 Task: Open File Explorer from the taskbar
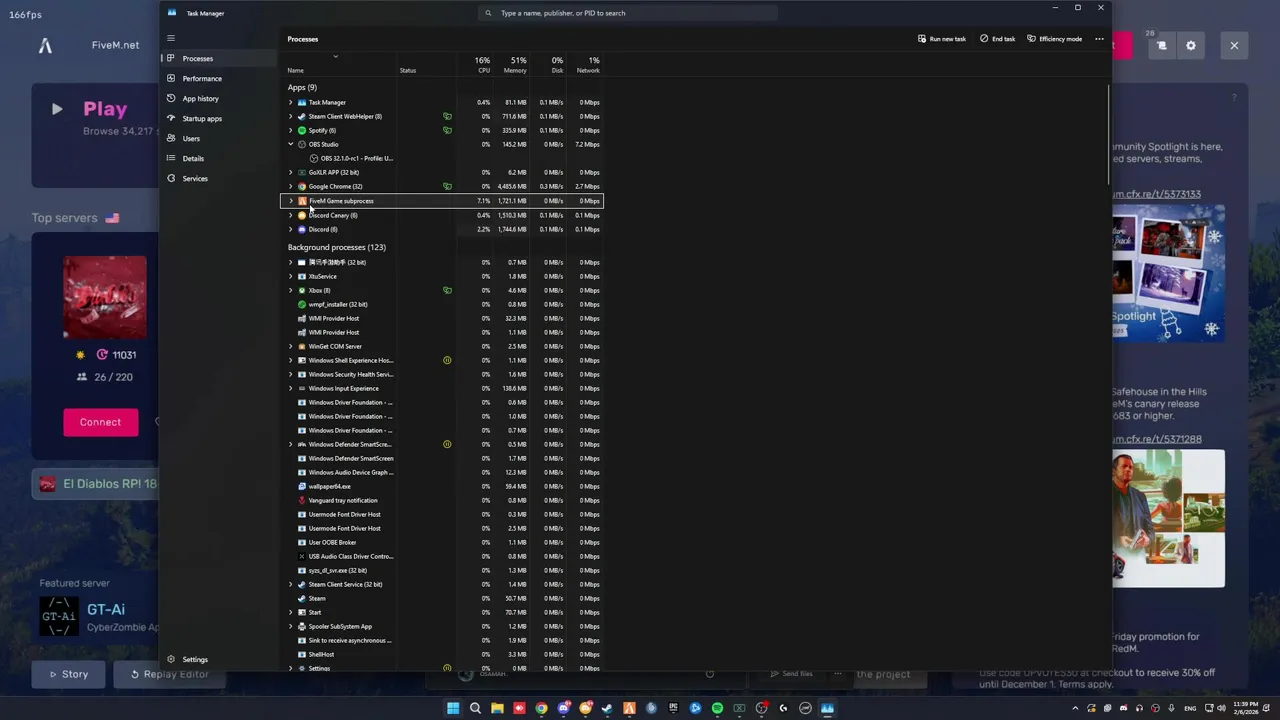click(x=497, y=708)
